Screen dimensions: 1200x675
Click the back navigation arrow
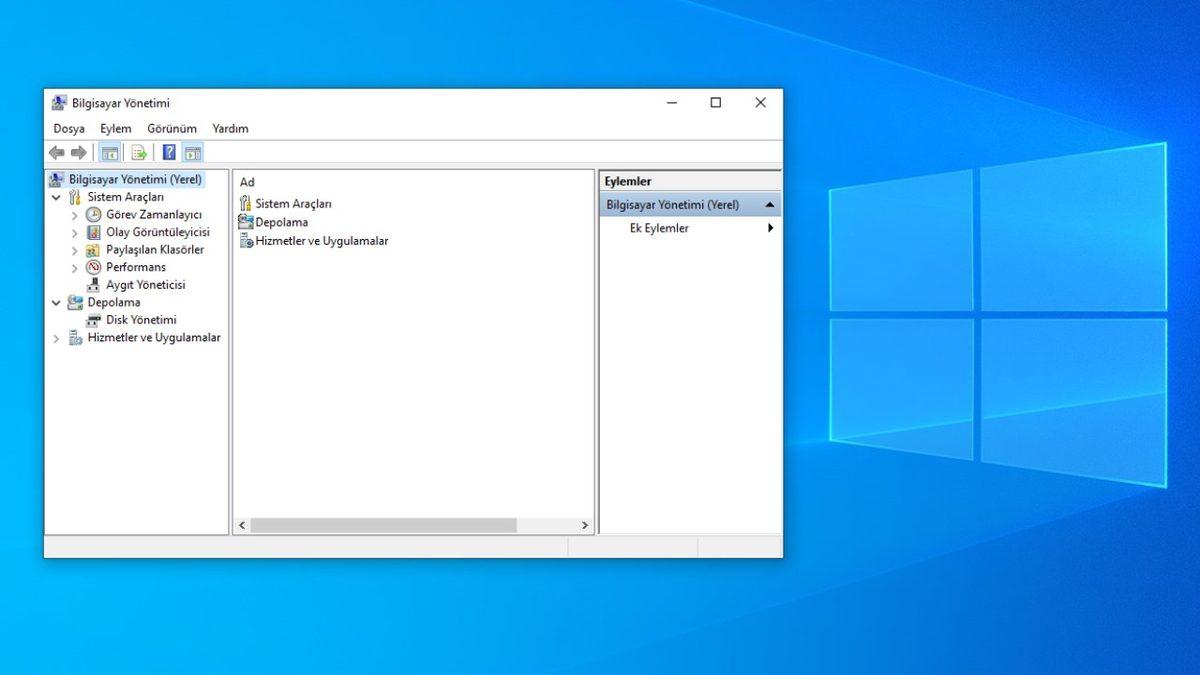pyautogui.click(x=55, y=152)
